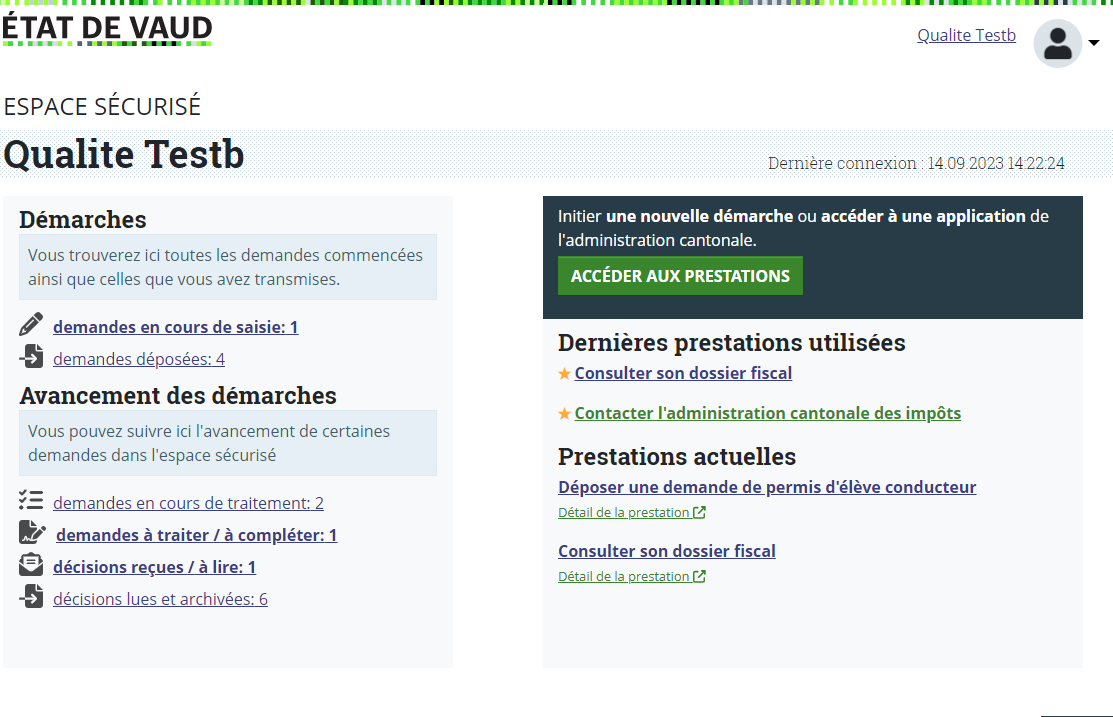
Task: Click external-link icon under Prestations actuelles dossier fiscal
Action: point(699,576)
